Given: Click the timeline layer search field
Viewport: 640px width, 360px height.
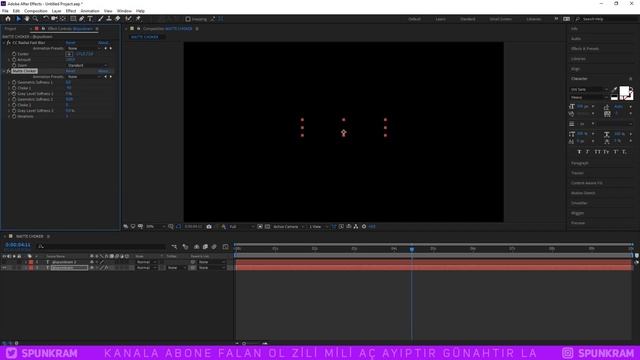Looking at the screenshot, I should pyautogui.click(x=101, y=247).
